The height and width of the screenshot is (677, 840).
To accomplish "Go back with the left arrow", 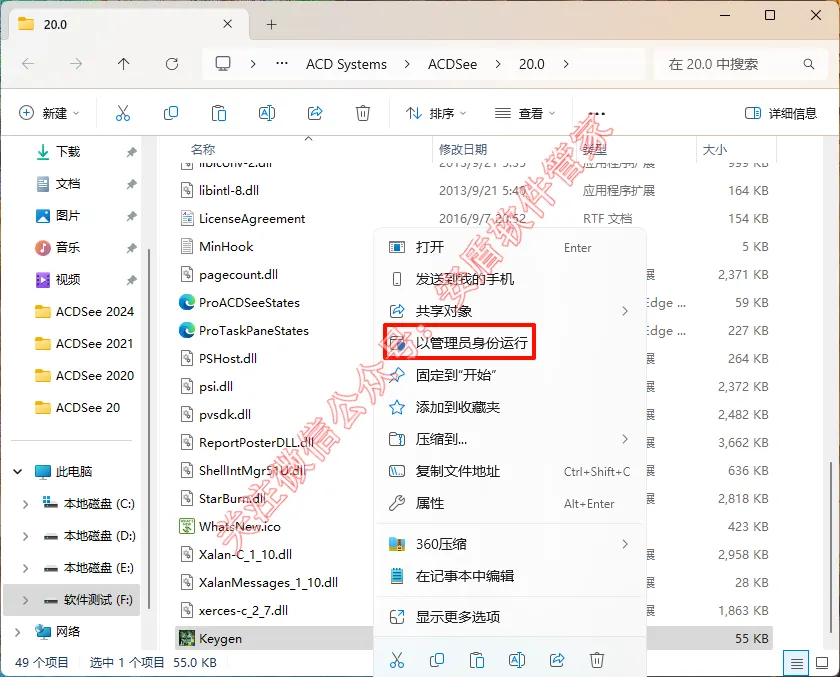I will [x=28, y=64].
